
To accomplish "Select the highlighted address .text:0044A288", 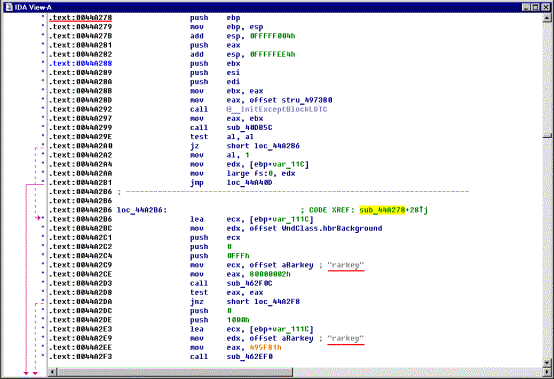I will pyautogui.click(x=81, y=63).
